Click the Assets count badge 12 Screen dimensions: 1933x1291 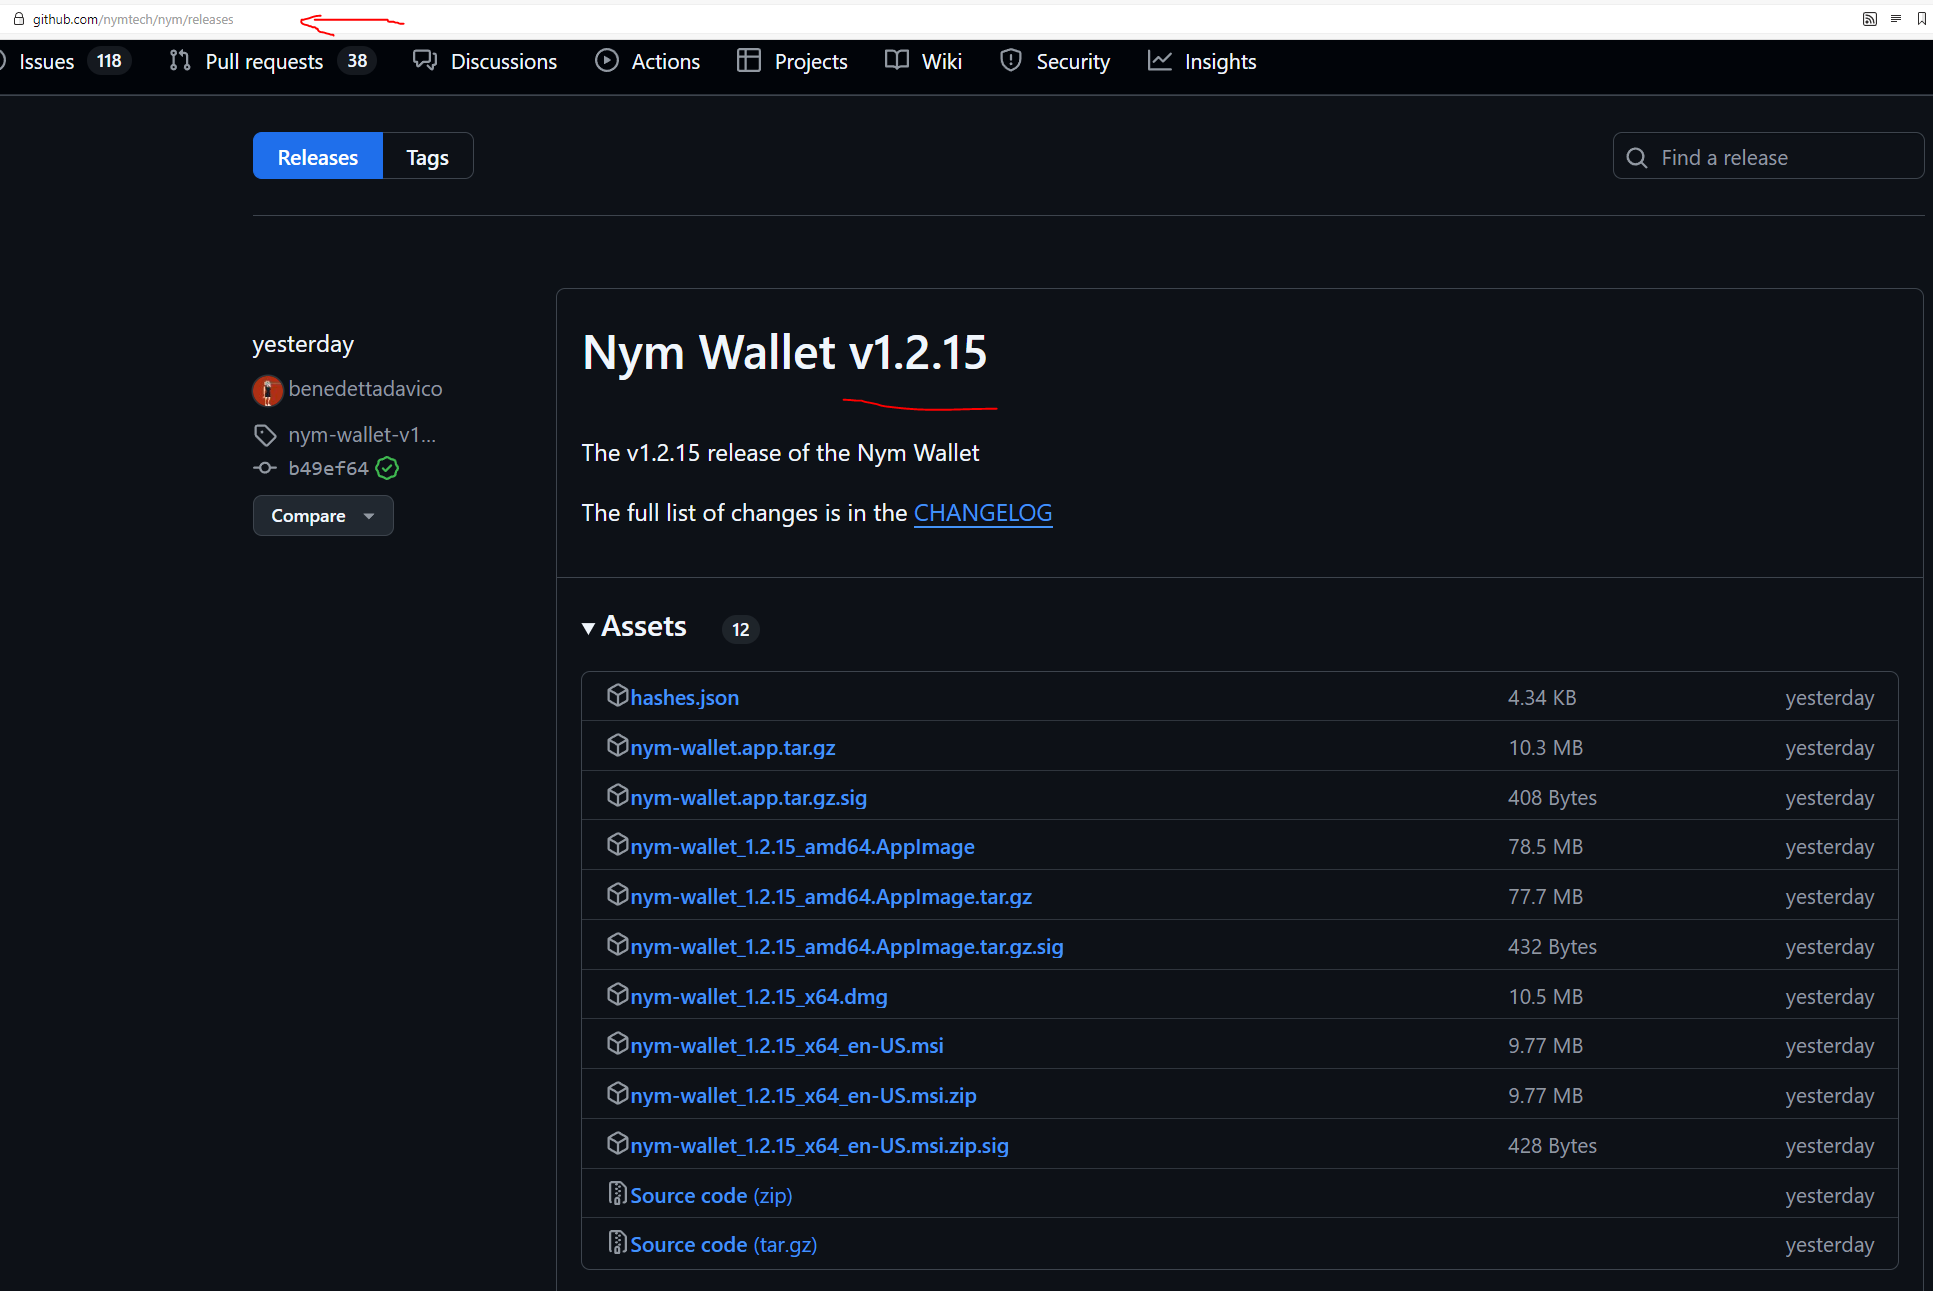(x=740, y=629)
